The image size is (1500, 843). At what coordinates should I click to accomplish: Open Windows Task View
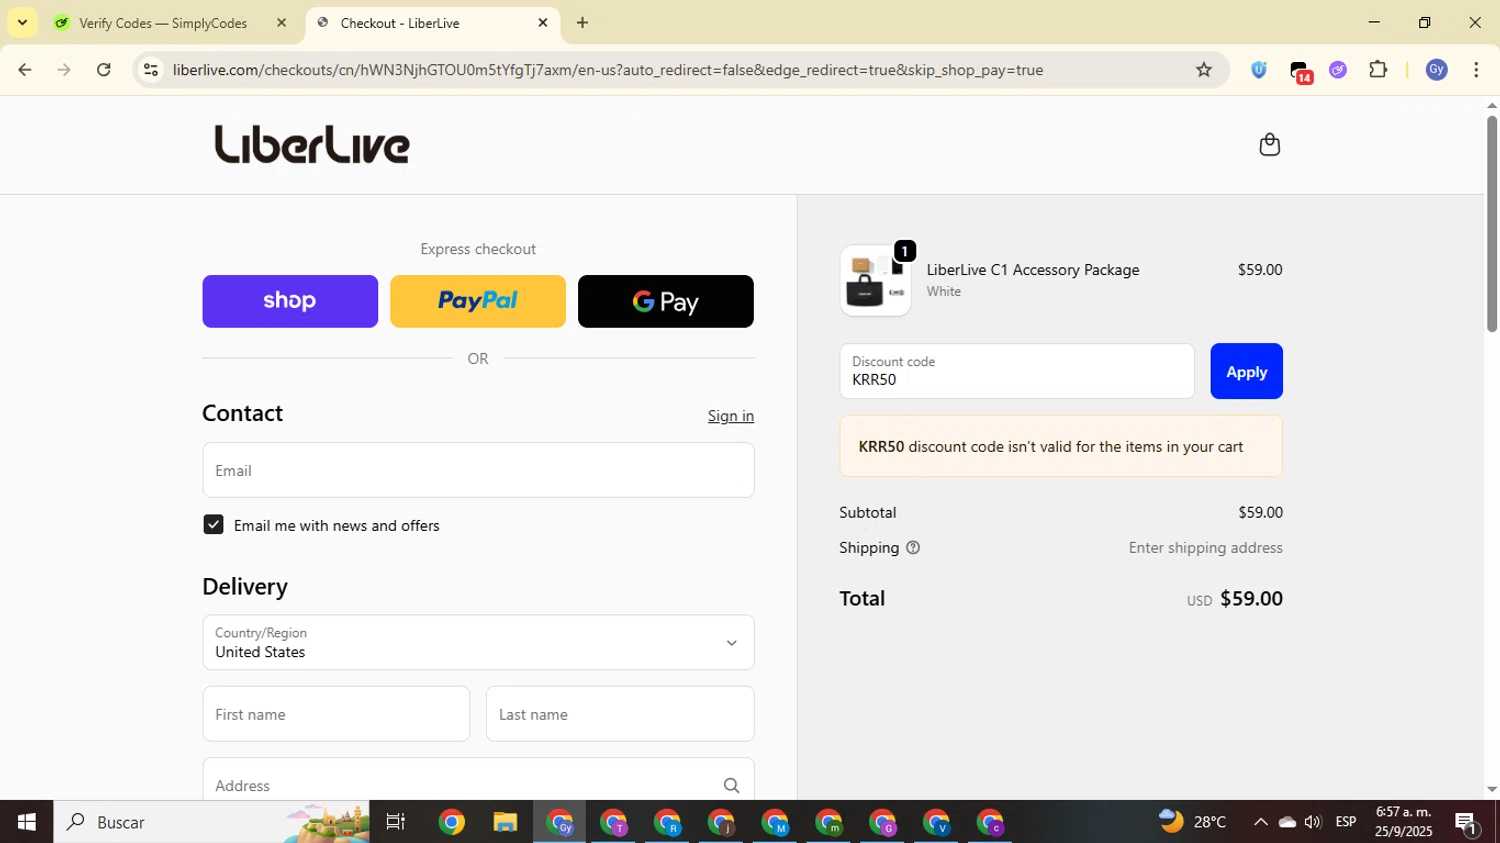pyautogui.click(x=396, y=822)
